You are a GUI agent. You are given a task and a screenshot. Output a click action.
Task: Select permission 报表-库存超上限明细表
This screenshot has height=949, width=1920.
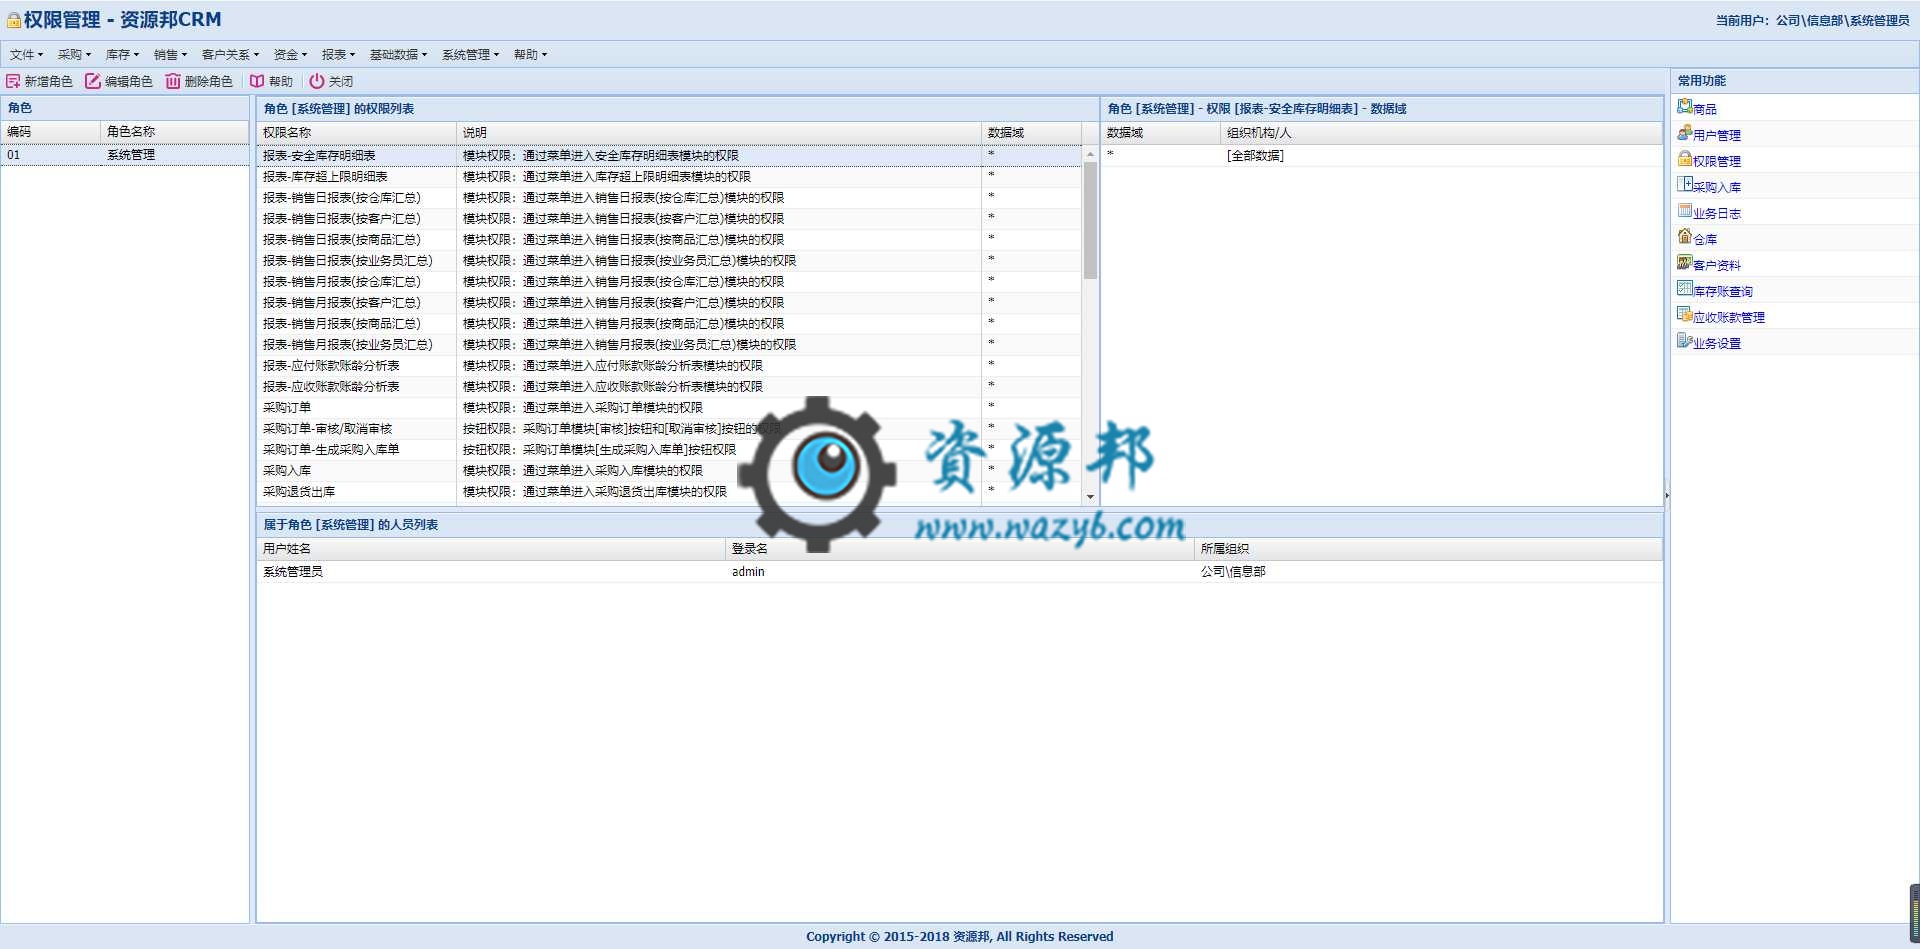(x=669, y=176)
